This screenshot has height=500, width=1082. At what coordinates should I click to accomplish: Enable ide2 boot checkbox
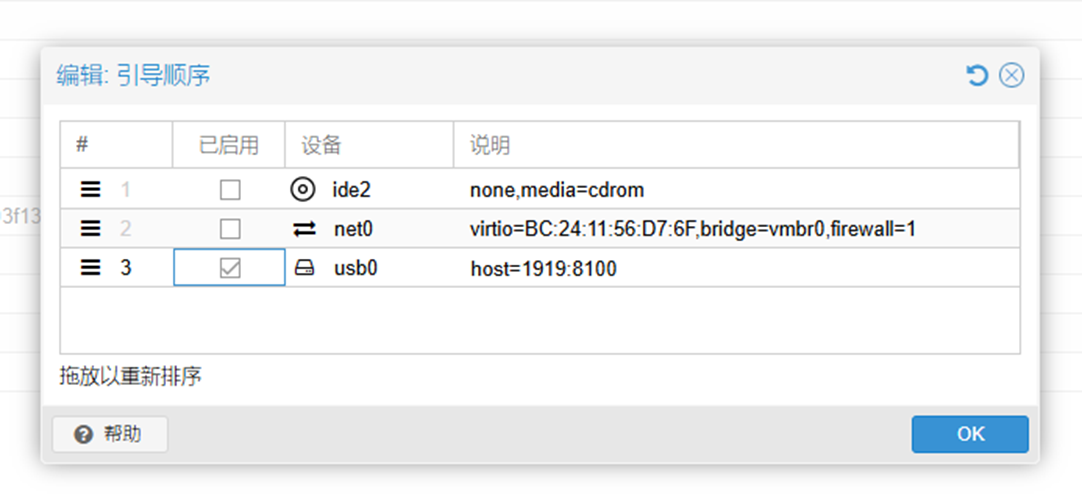pos(230,190)
